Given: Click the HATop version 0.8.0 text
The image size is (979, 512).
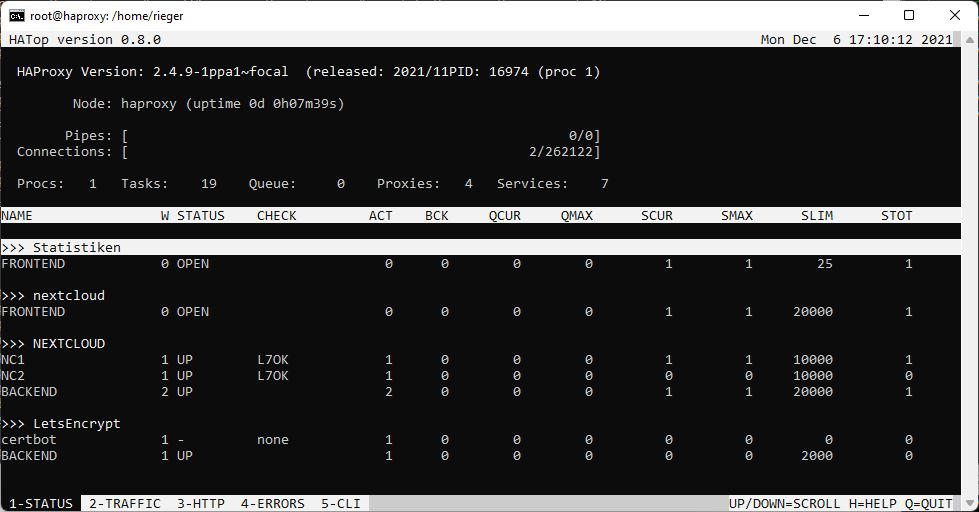Looking at the screenshot, I should (85, 39).
